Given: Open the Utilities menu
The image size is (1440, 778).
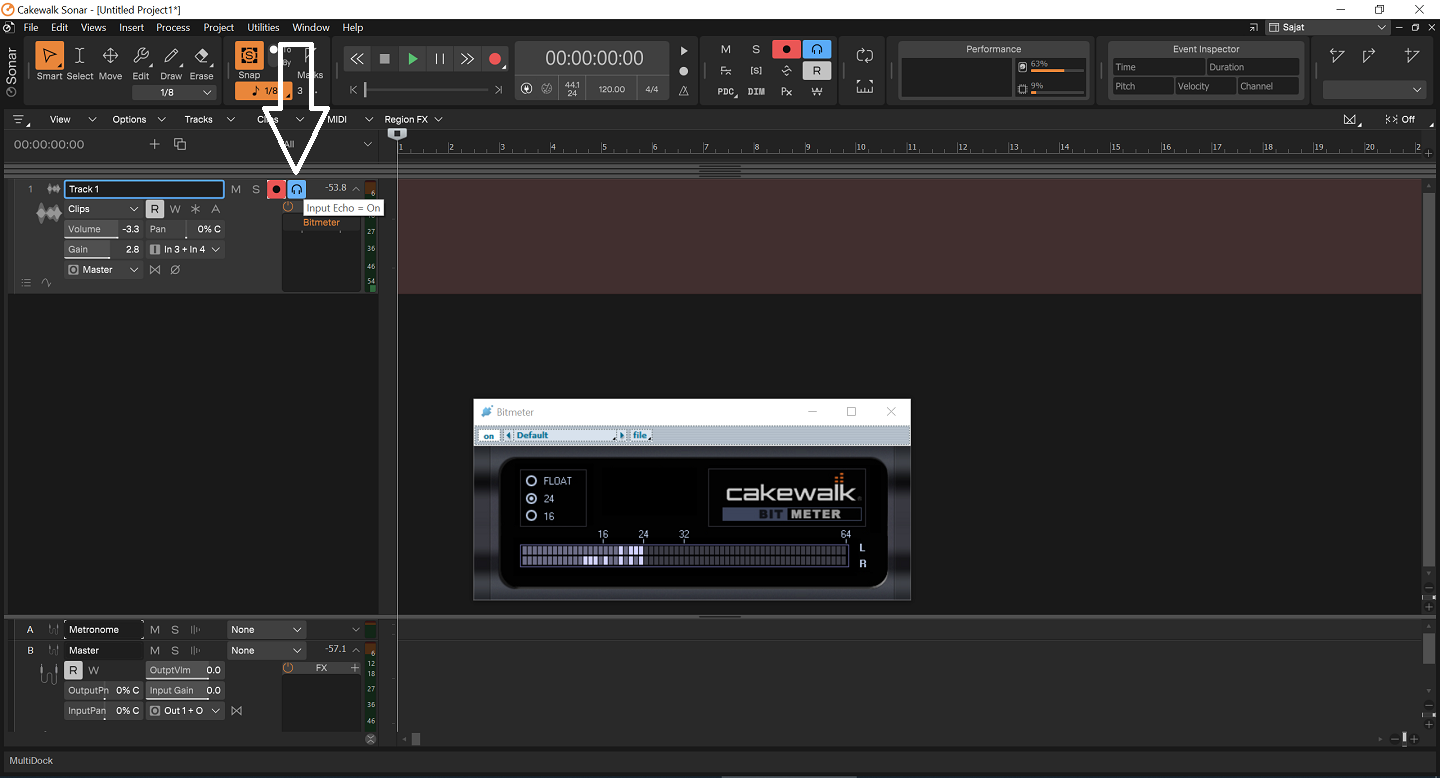Looking at the screenshot, I should coord(264,27).
